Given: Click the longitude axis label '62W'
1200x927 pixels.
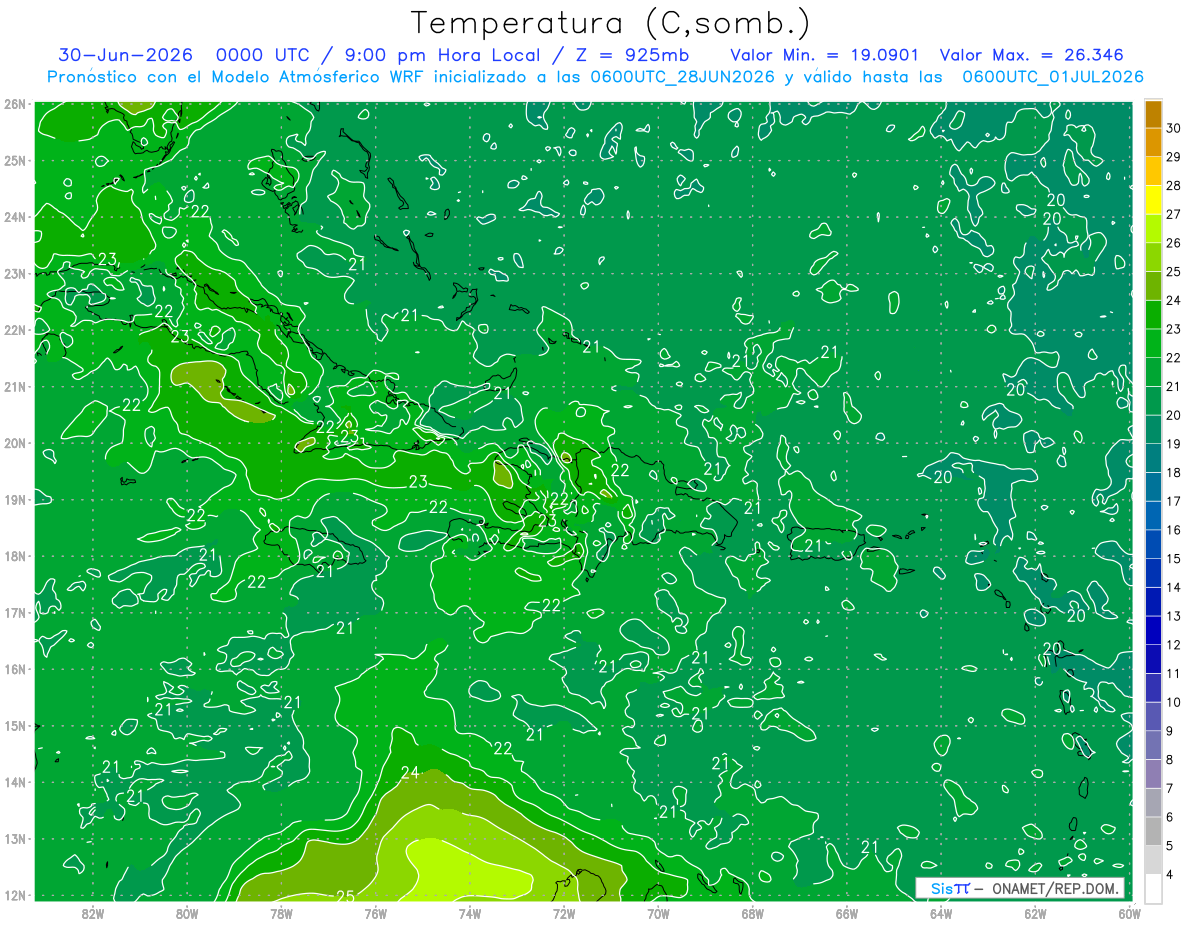Looking at the screenshot, I should coord(1035,914).
